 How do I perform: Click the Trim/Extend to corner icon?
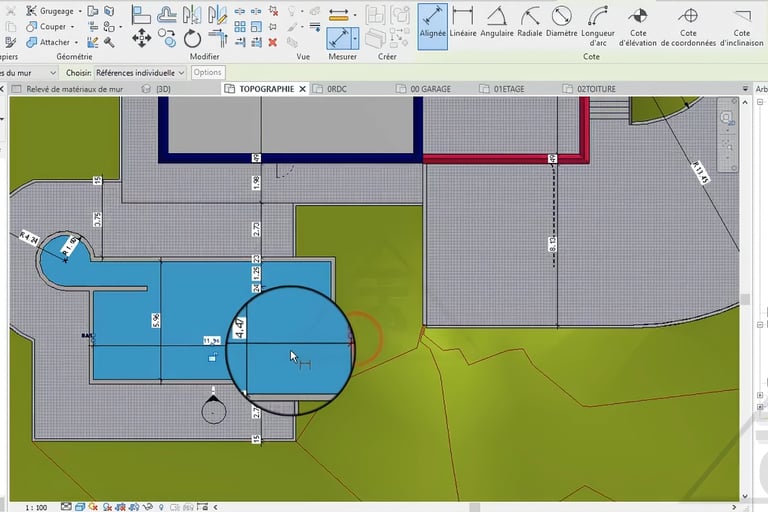pyautogui.click(x=217, y=38)
